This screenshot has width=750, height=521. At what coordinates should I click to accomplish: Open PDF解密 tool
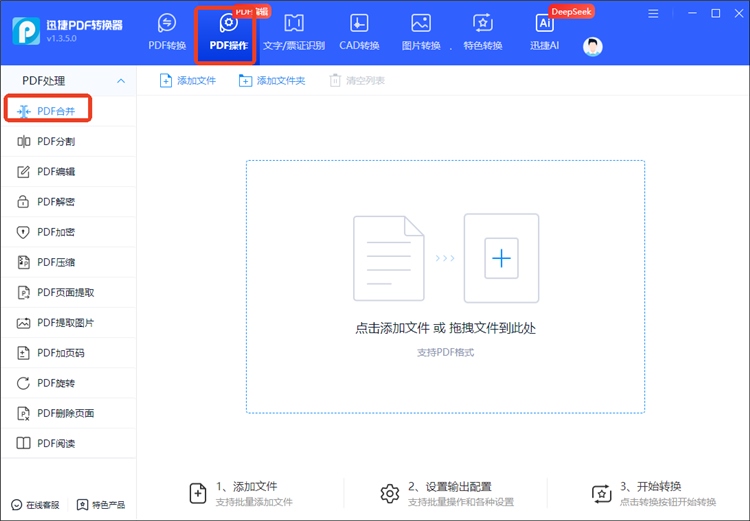coord(68,202)
